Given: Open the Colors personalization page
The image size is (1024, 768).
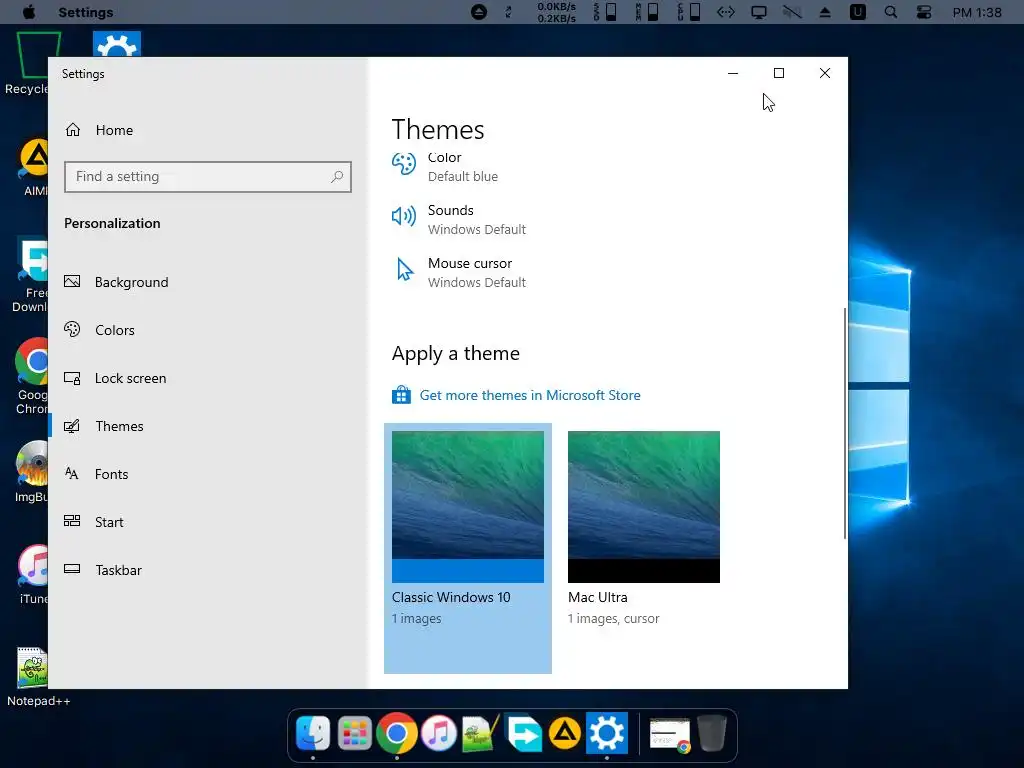Looking at the screenshot, I should pyautogui.click(x=115, y=330).
